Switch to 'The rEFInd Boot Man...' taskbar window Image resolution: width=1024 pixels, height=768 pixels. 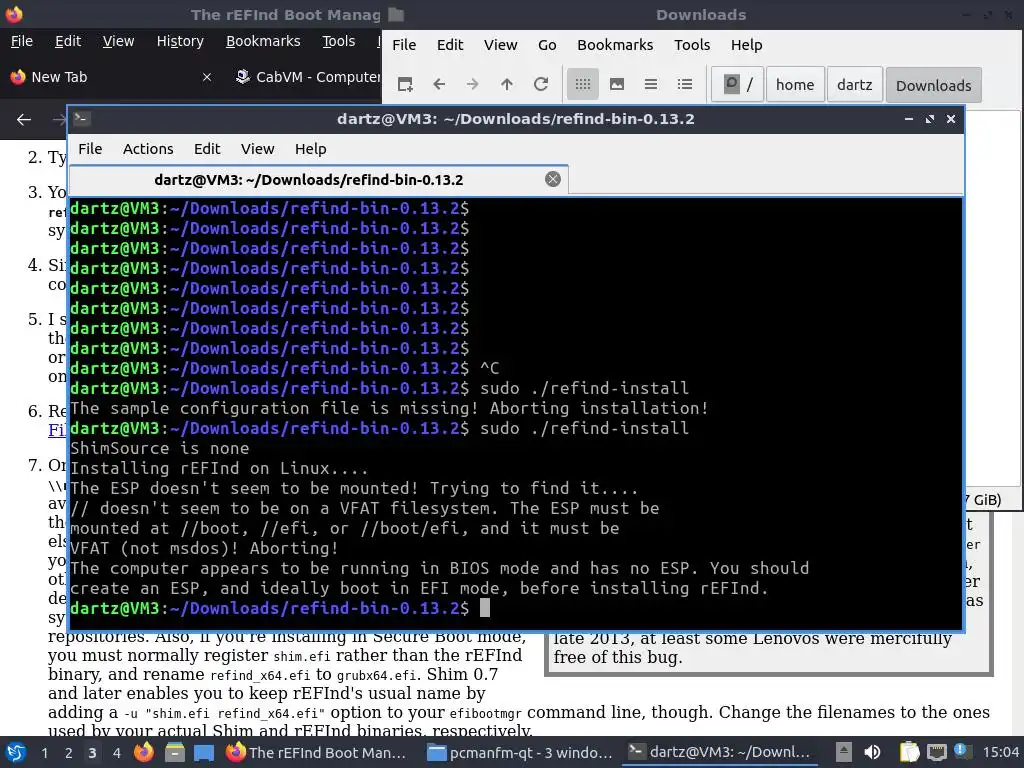point(316,753)
